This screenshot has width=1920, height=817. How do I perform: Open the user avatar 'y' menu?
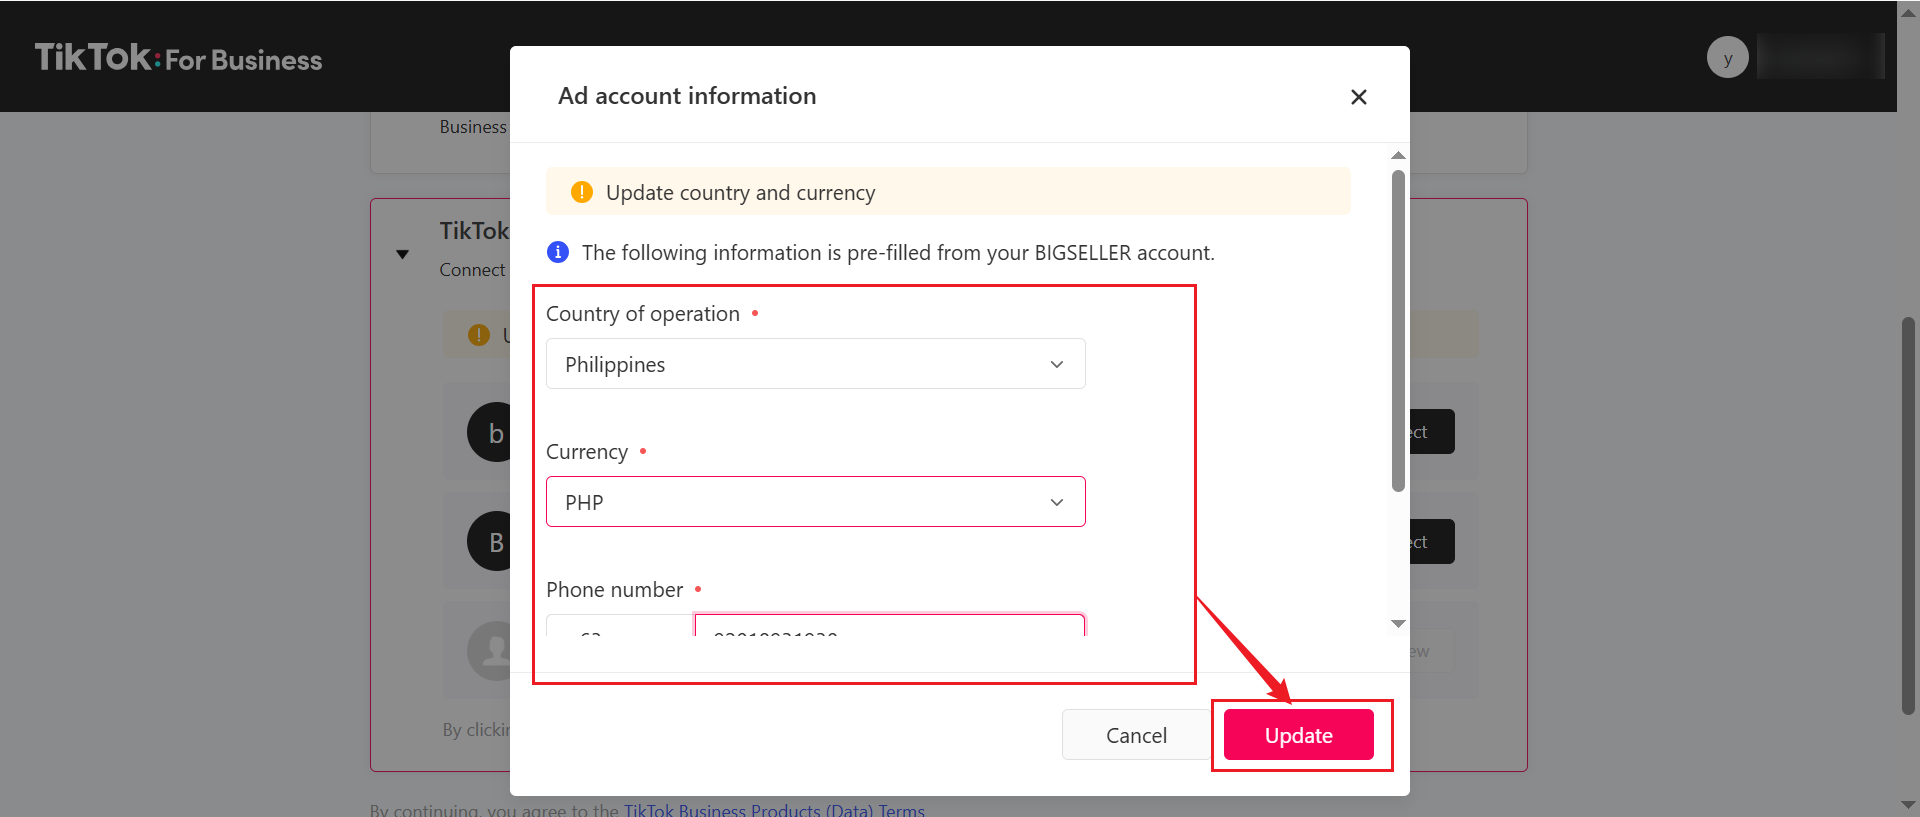pyautogui.click(x=1727, y=58)
